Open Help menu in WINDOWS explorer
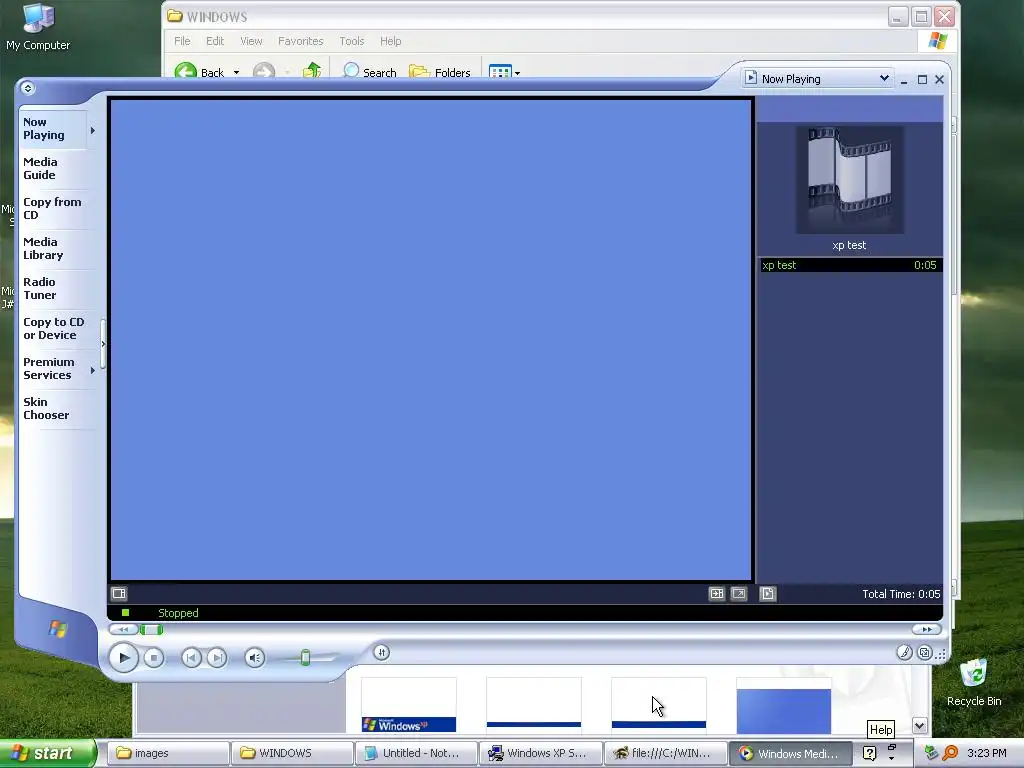The height and width of the screenshot is (768, 1024). [391, 40]
